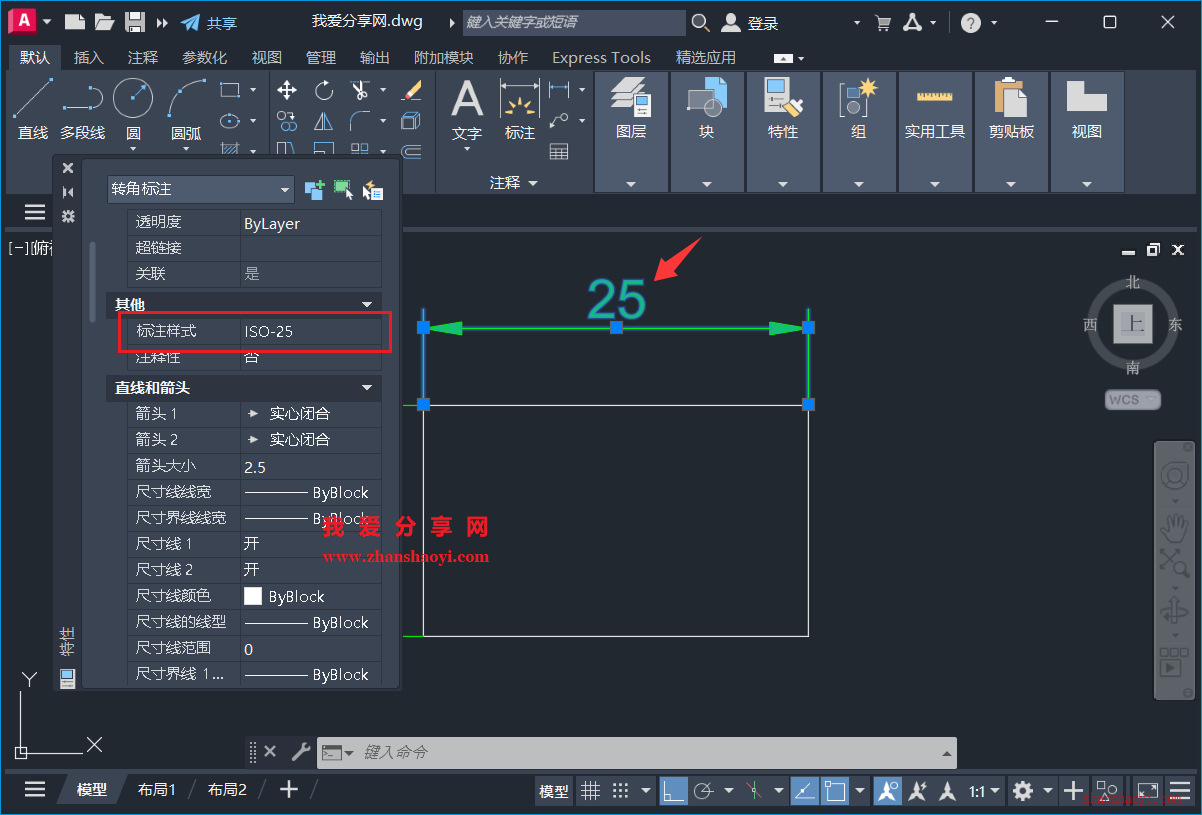
Task: Expand the 特性 panel dropdown
Action: point(783,184)
